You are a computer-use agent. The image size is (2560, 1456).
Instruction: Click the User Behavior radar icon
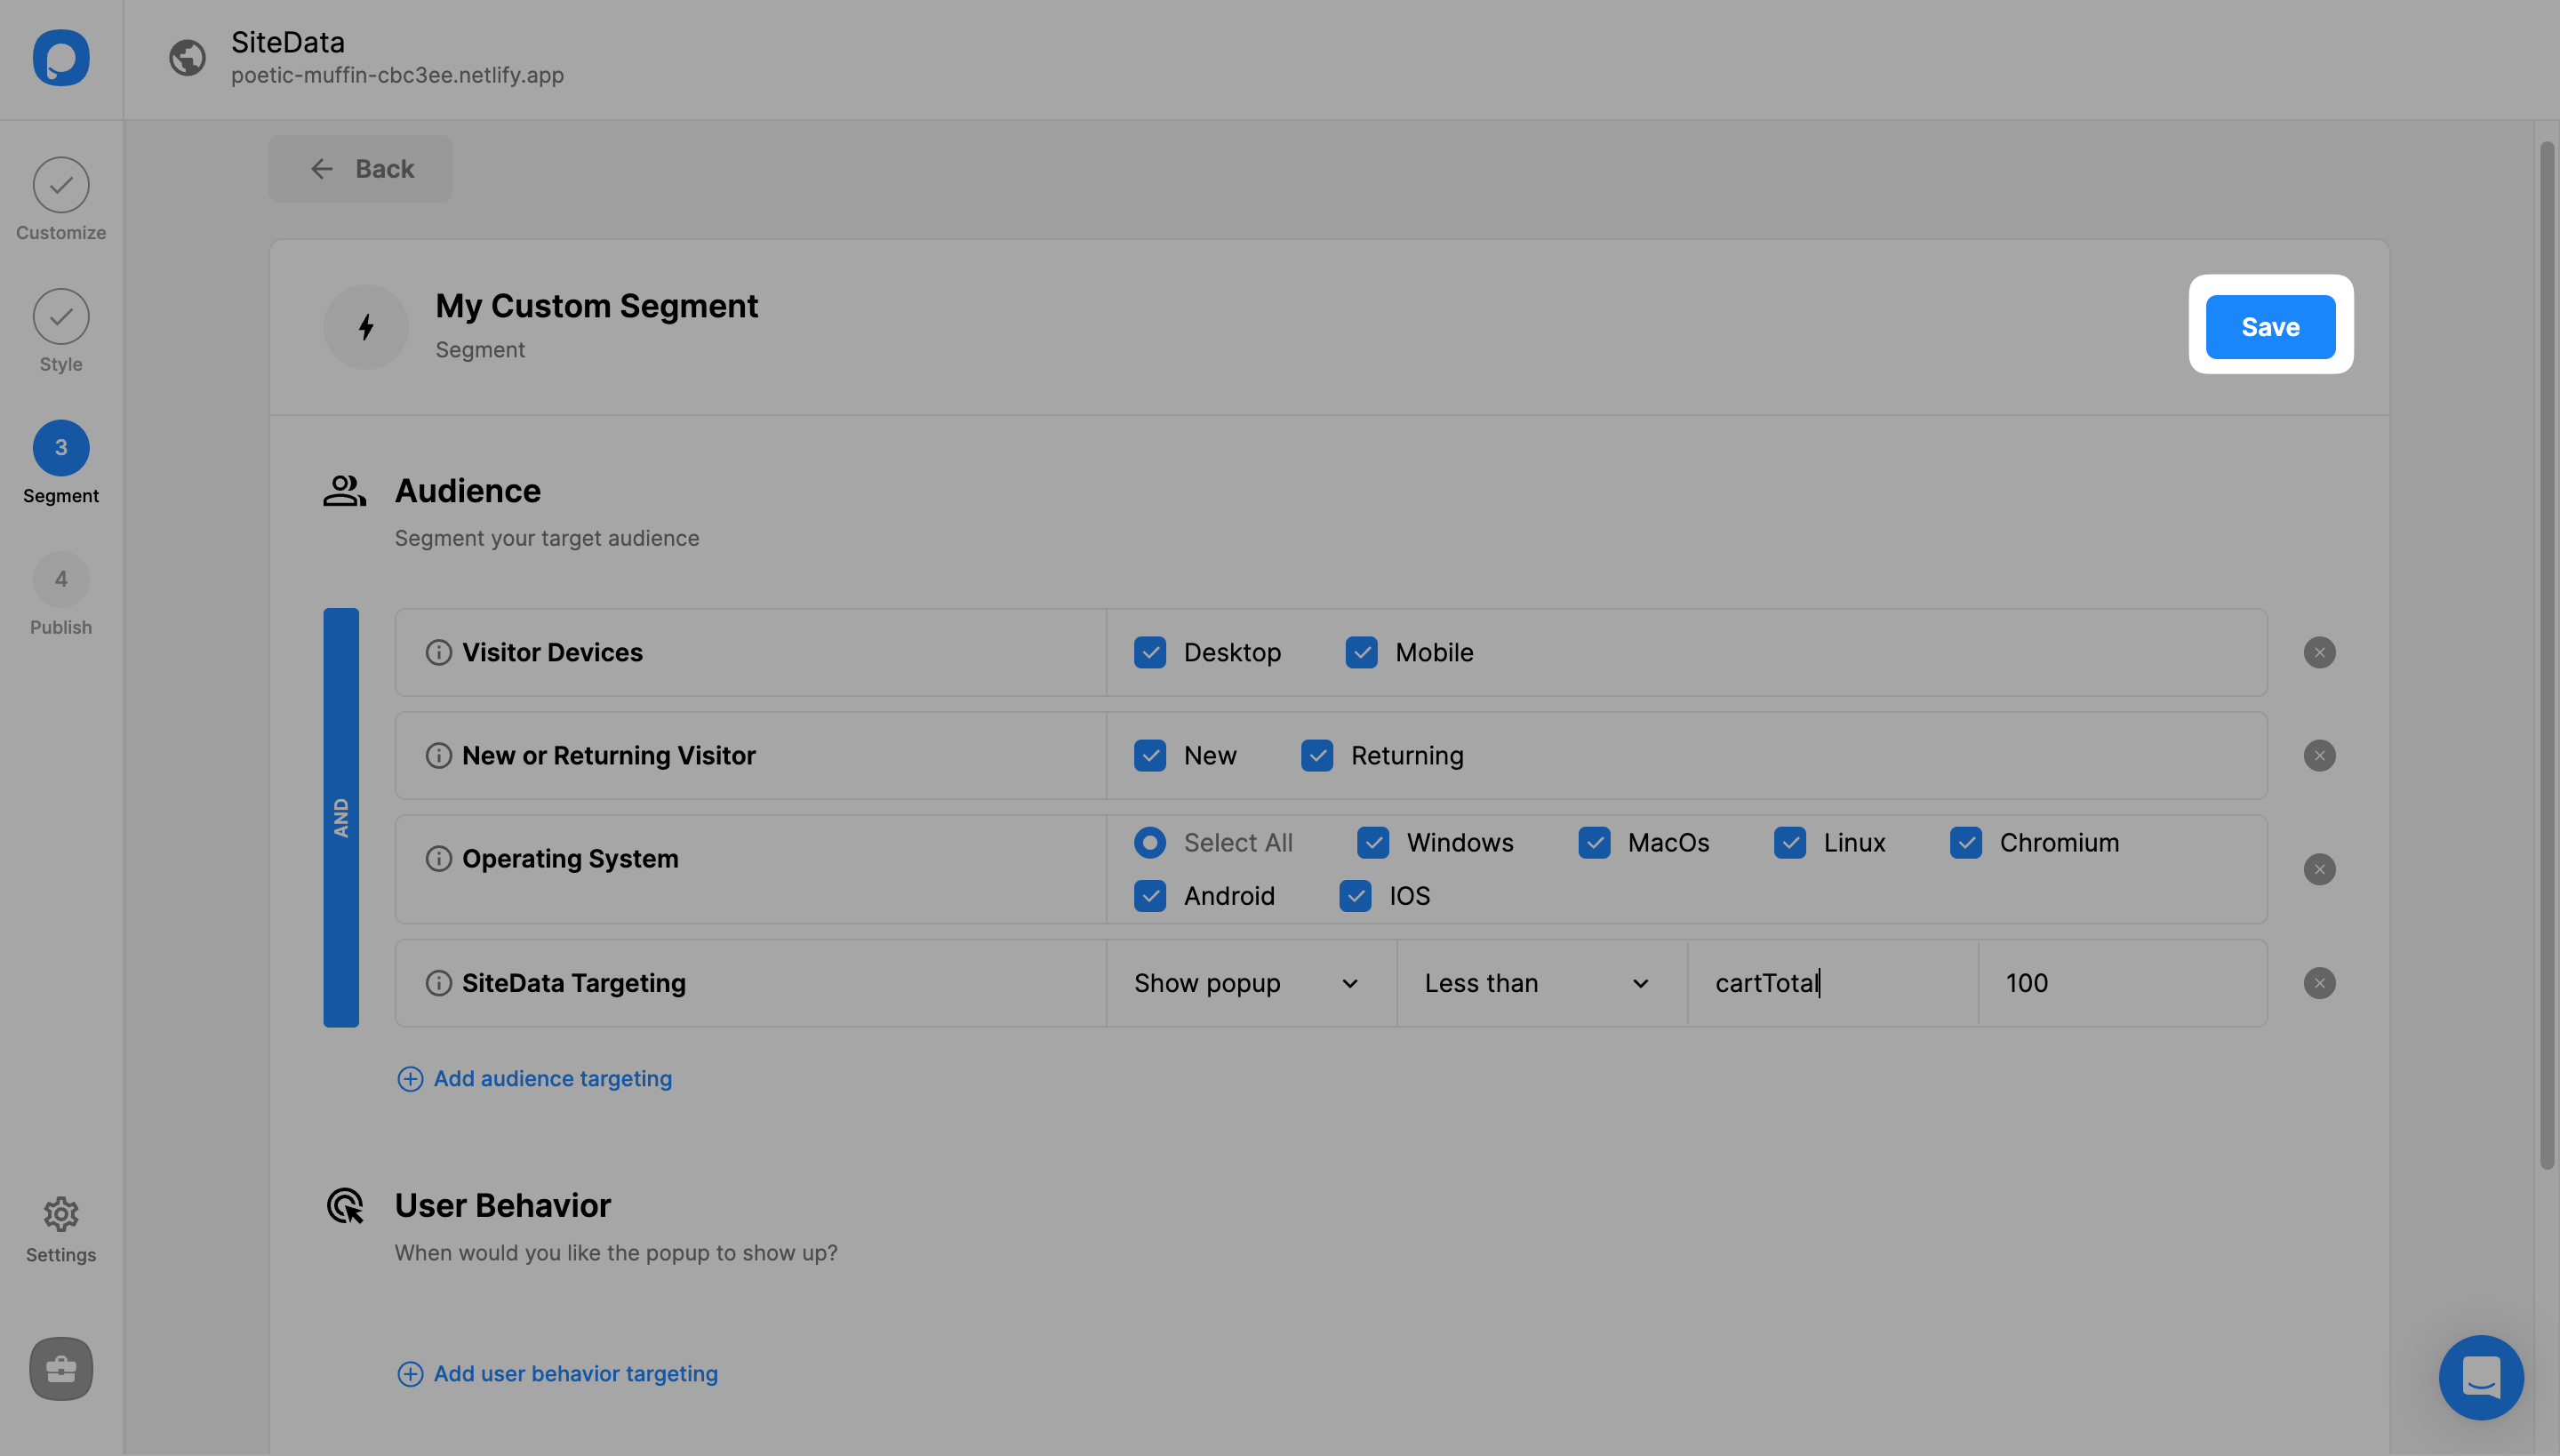(x=345, y=1206)
